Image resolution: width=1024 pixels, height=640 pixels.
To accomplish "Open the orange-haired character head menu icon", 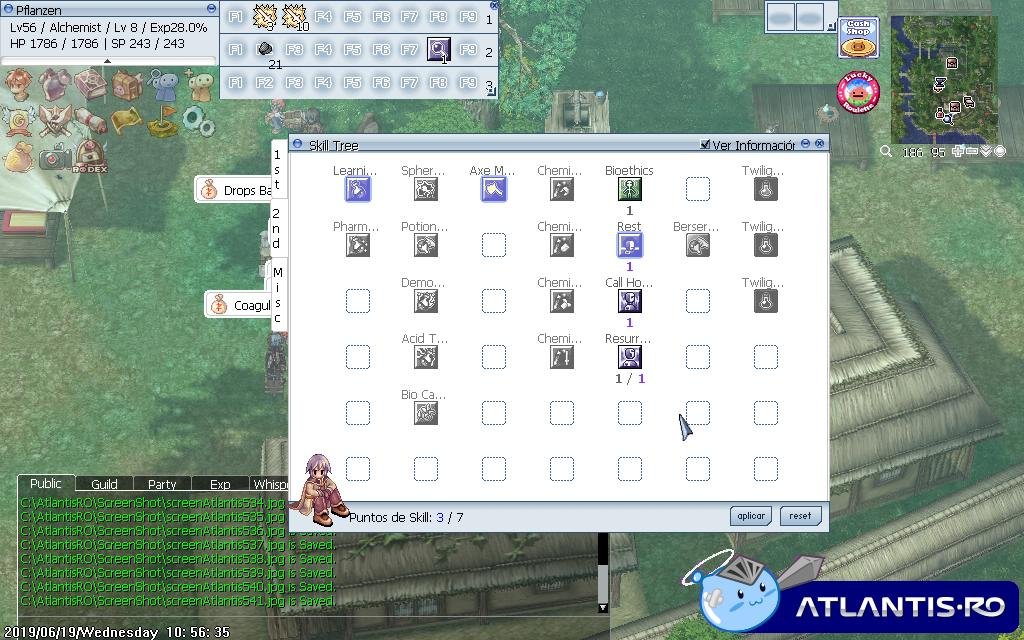I will coord(18,84).
